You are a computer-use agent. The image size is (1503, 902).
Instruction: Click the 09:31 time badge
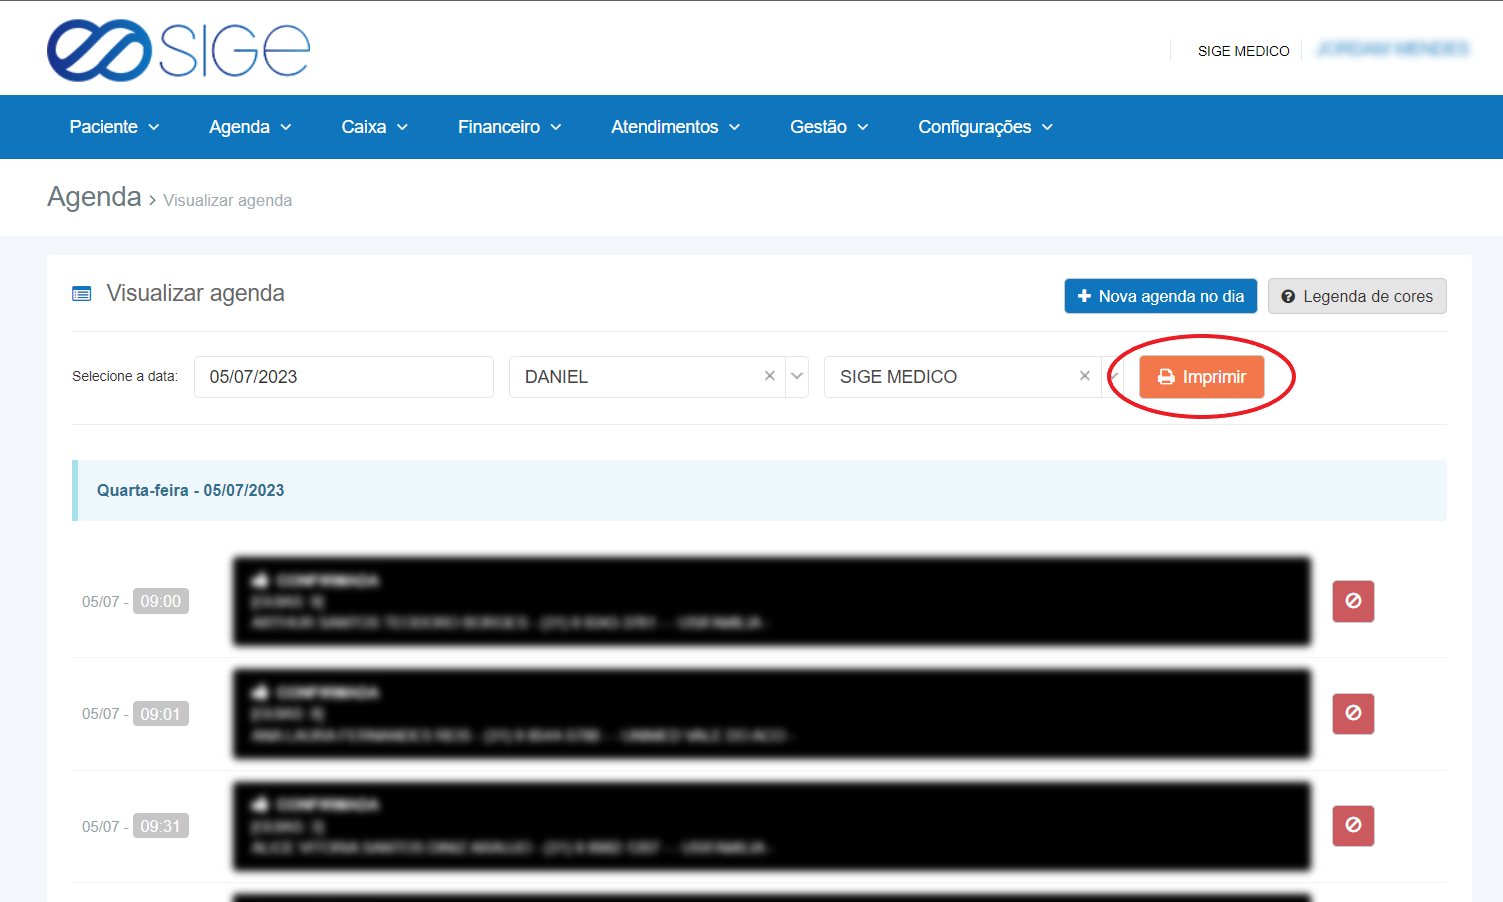pyautogui.click(x=161, y=826)
